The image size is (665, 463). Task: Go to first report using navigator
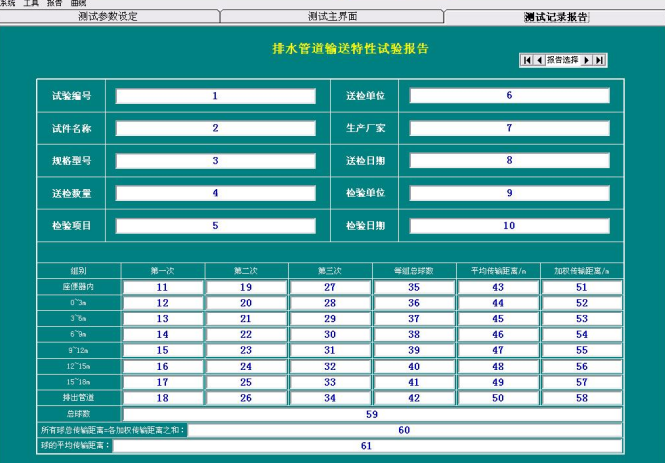(526, 60)
